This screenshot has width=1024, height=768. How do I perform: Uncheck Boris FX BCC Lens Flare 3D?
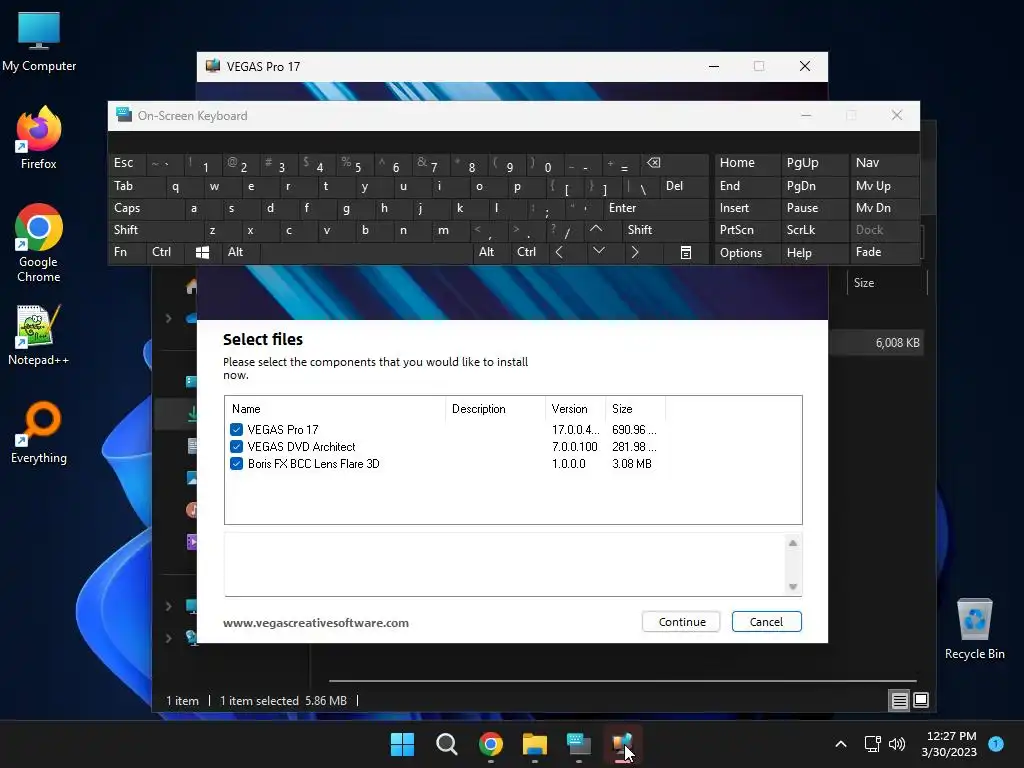pos(236,464)
